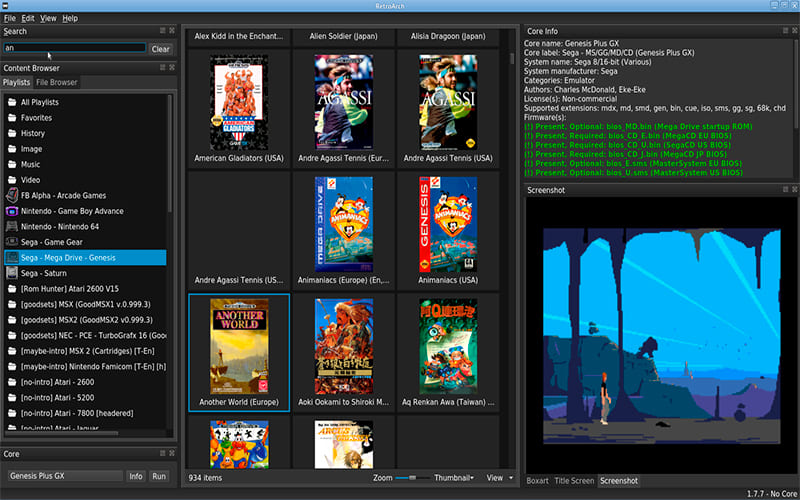
Task: Select the Game Boy Advance console icon
Action: [12, 211]
